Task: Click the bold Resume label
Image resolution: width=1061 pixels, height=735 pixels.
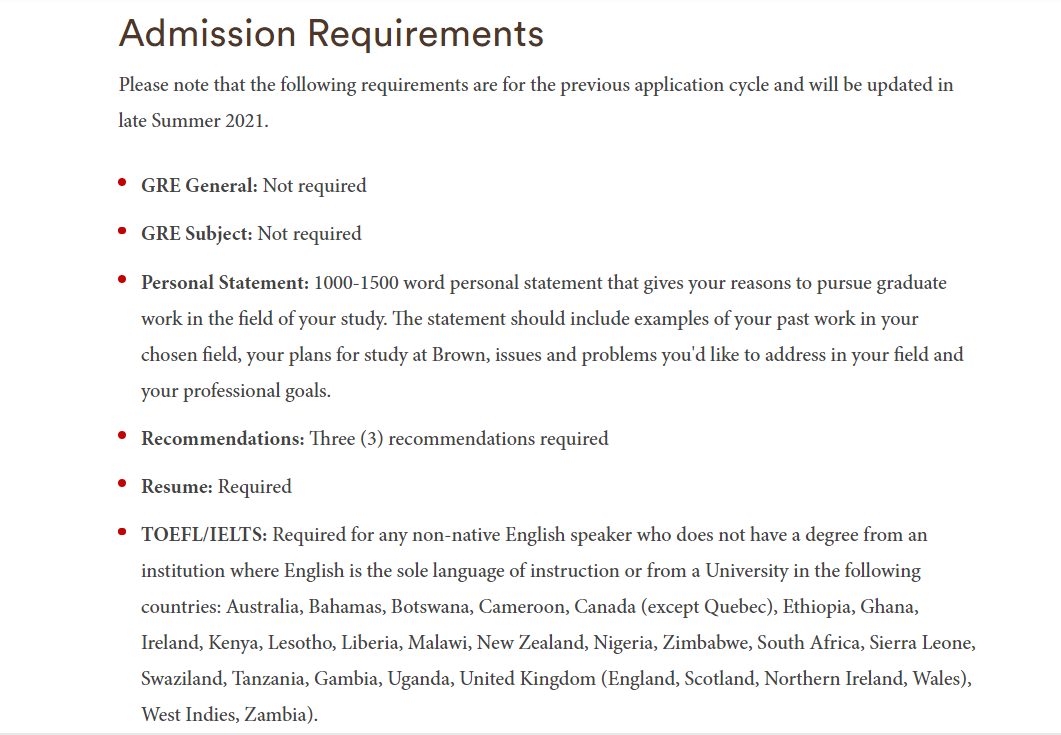Action: pos(177,487)
